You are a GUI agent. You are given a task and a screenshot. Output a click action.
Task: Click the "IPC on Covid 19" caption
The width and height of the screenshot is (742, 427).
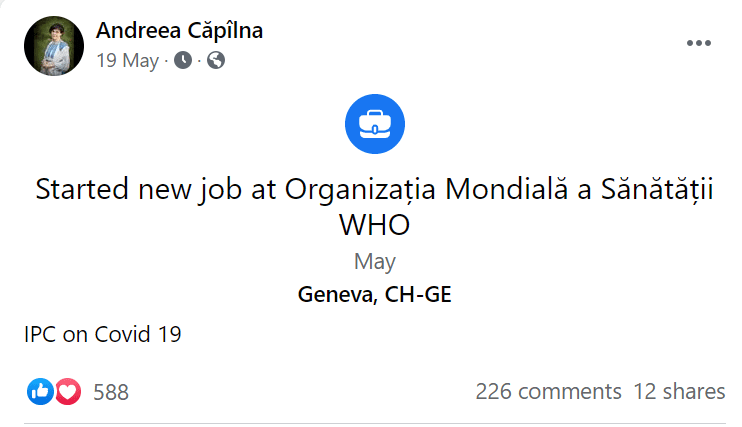click(102, 335)
